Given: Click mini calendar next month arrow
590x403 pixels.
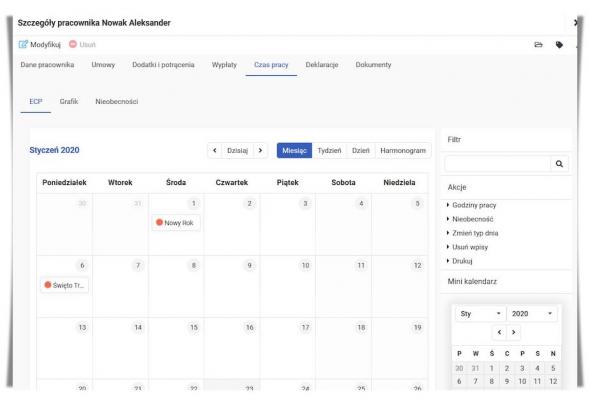Looking at the screenshot, I should click(x=514, y=332).
